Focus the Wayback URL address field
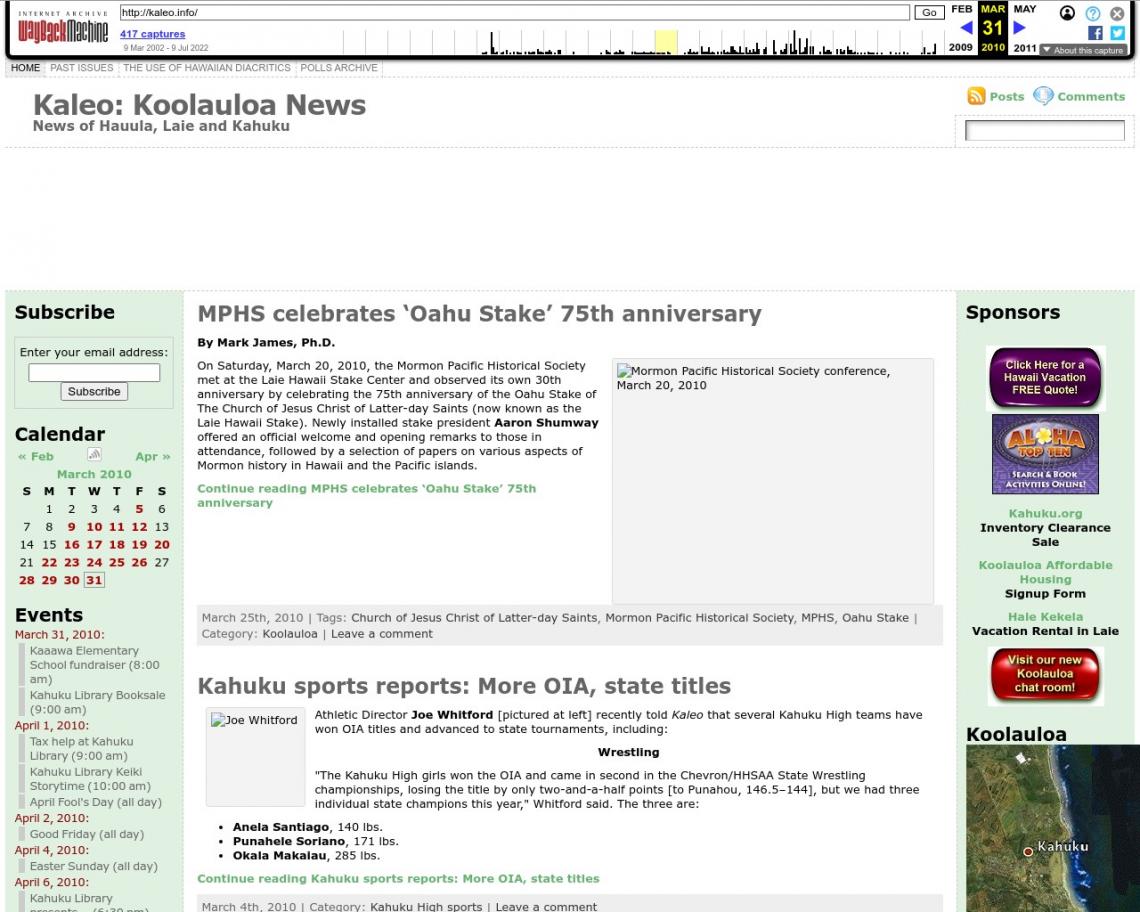This screenshot has width=1140, height=912. coord(514,12)
